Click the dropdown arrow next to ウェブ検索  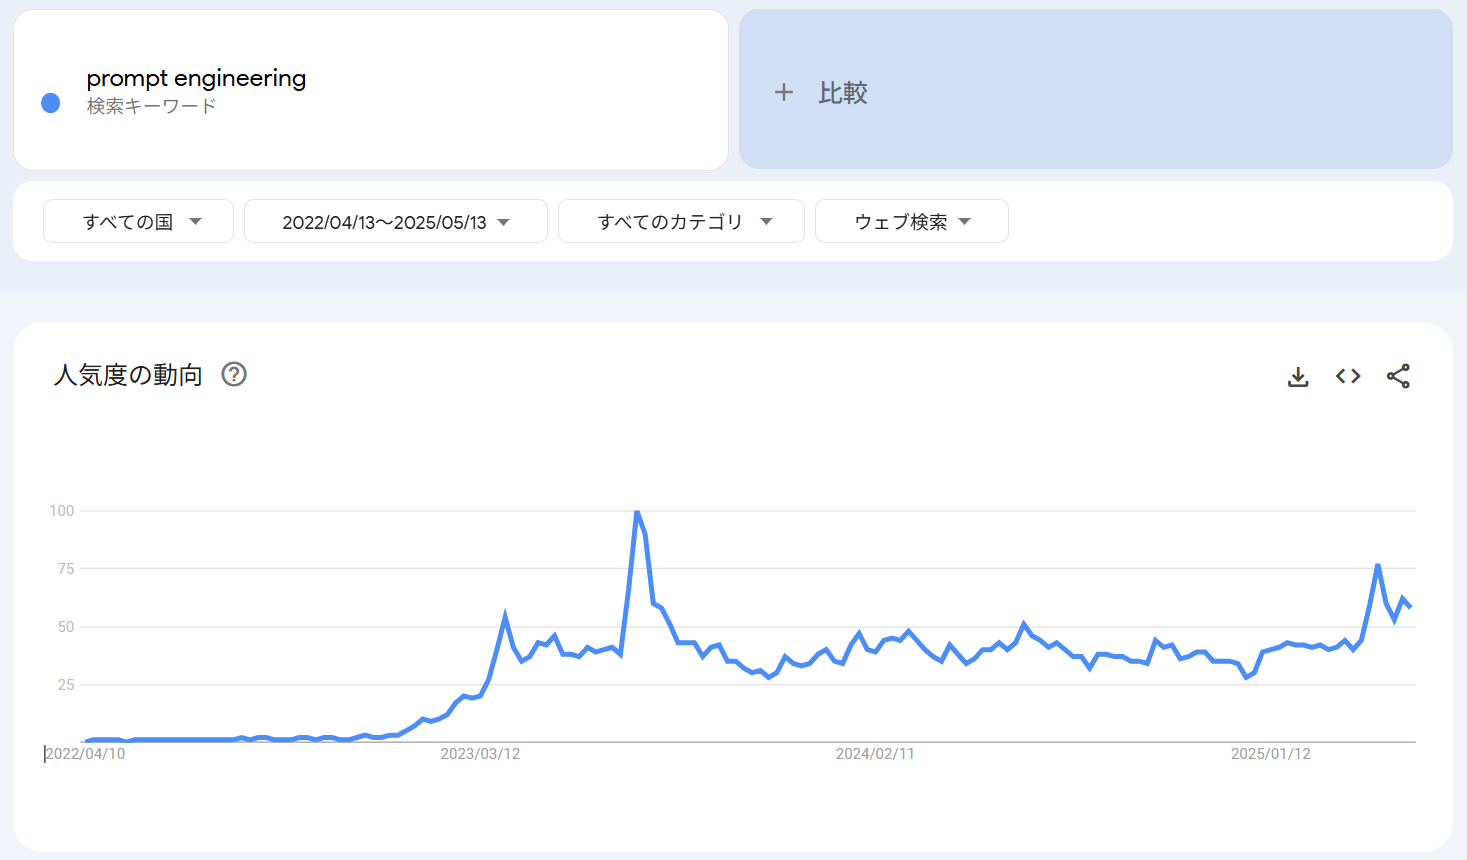tap(965, 221)
